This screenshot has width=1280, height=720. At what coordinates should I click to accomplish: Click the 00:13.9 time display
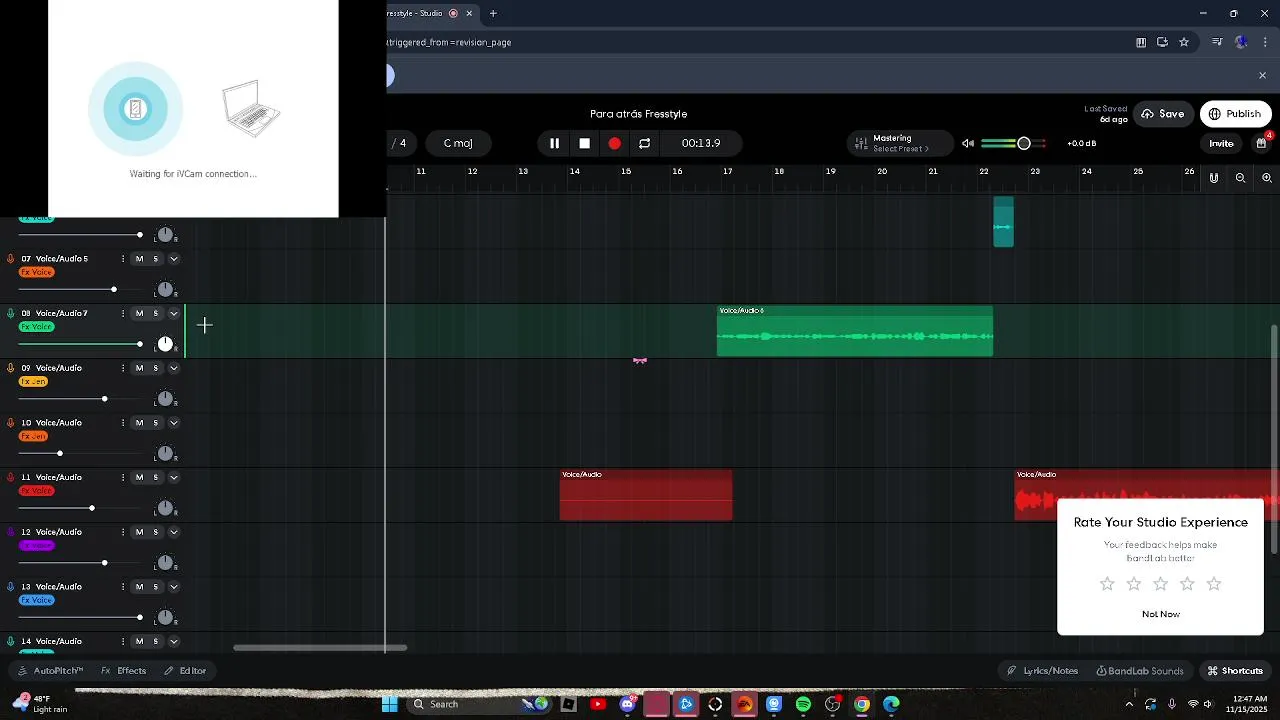click(x=701, y=143)
